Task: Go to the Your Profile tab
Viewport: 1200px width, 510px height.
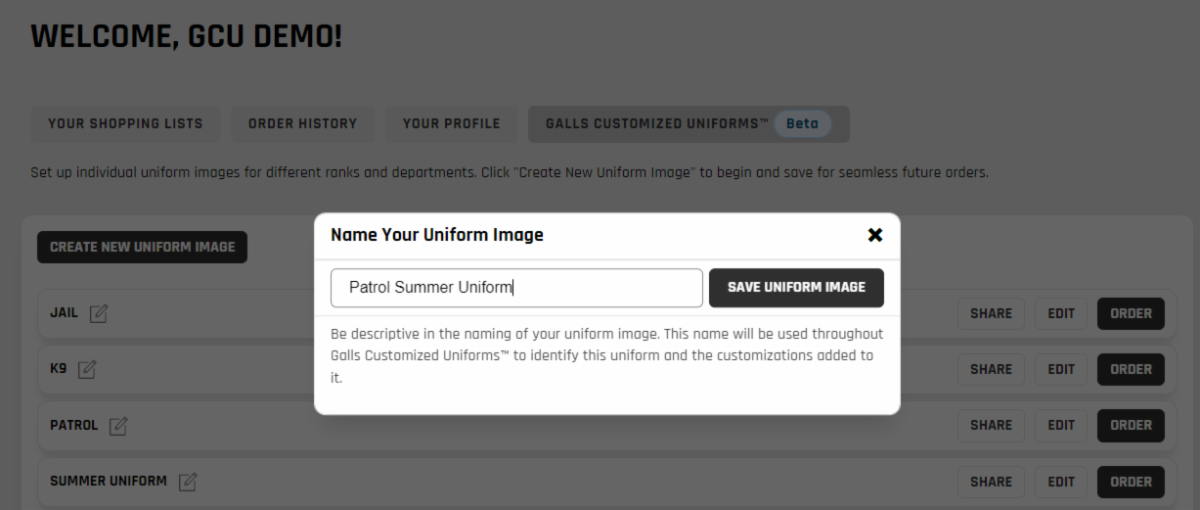Action: pos(451,124)
